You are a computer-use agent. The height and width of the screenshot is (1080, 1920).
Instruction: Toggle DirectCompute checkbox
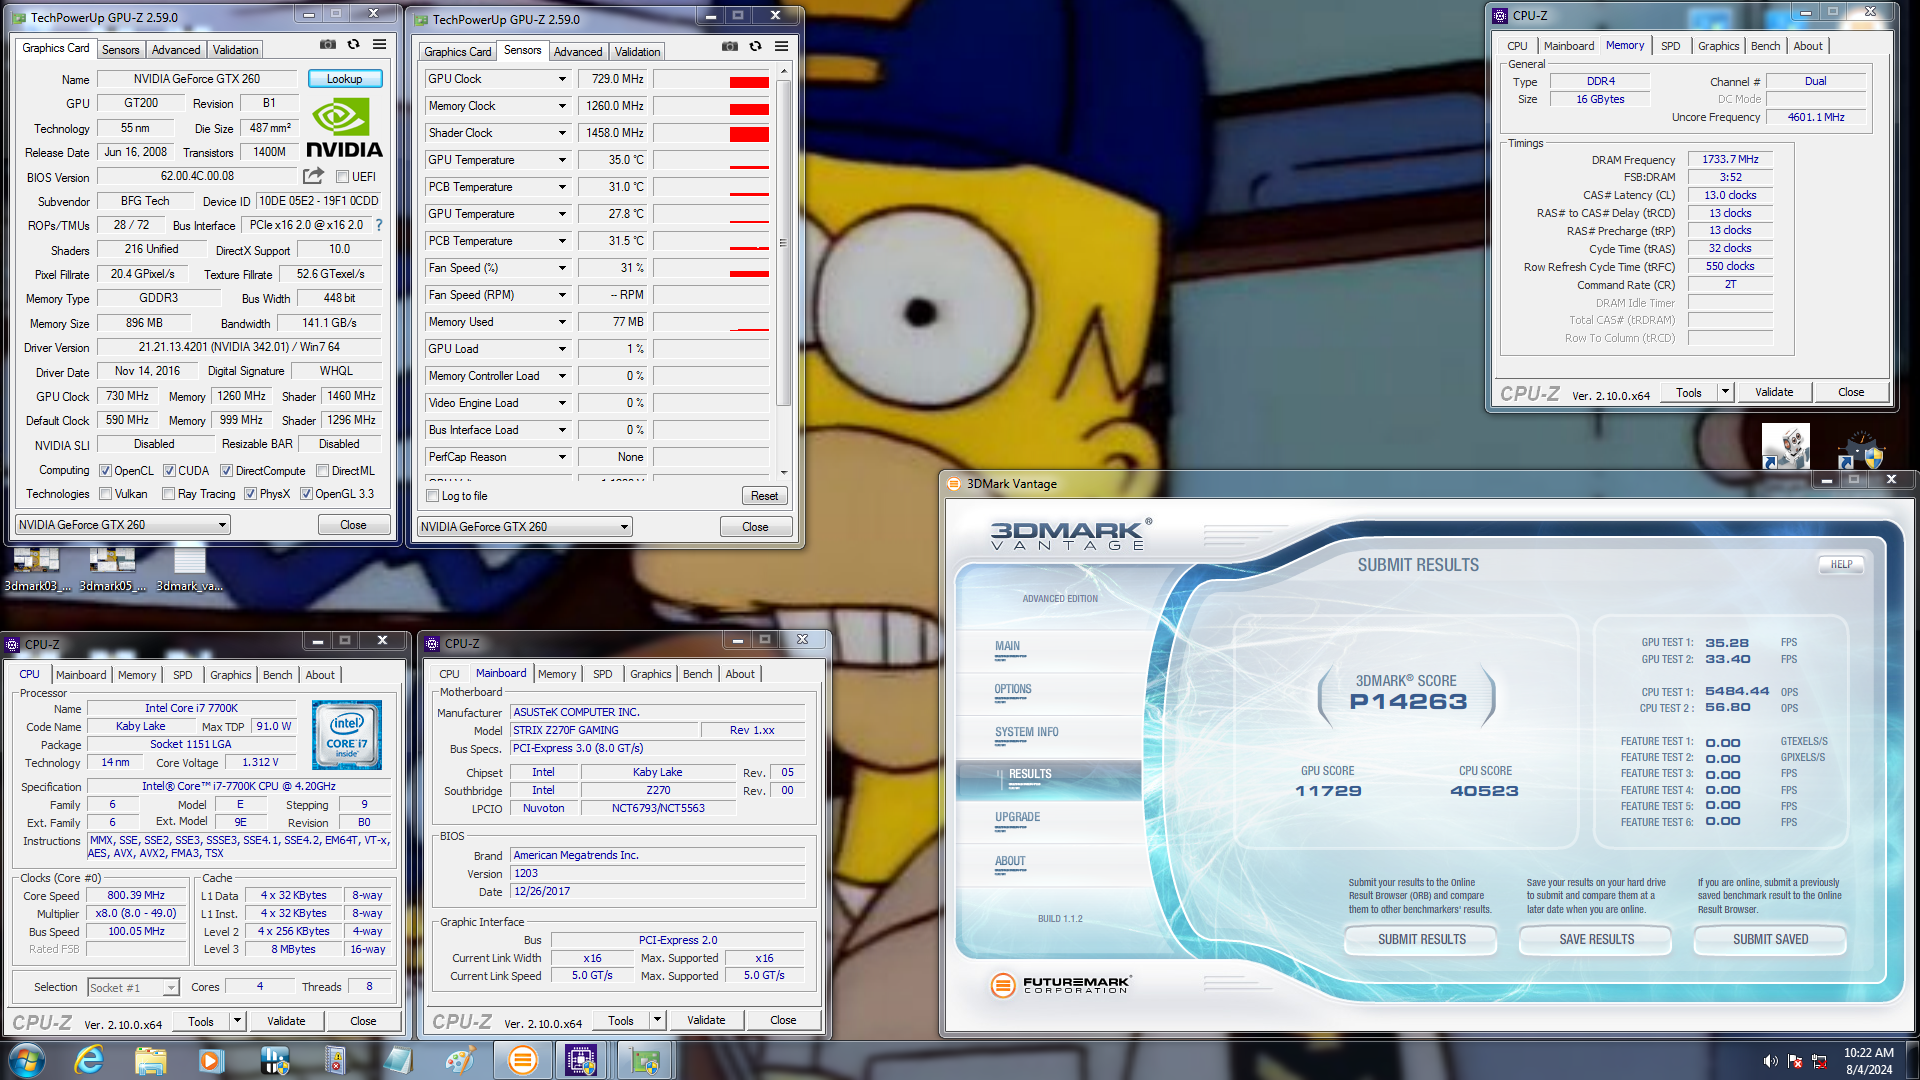(226, 471)
